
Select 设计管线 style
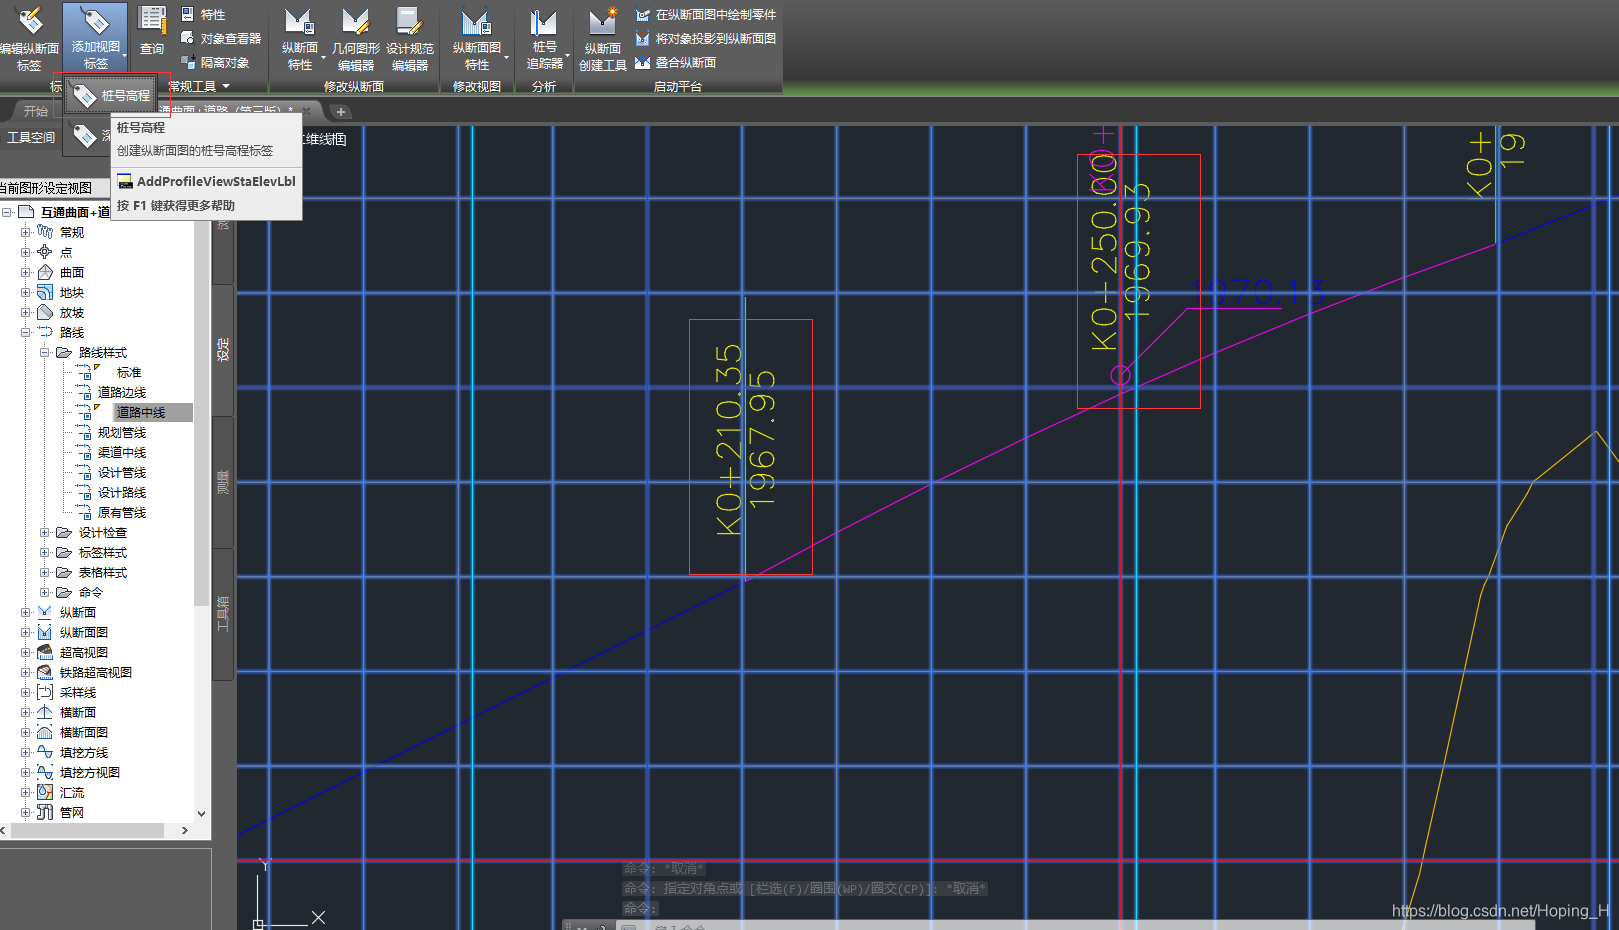click(x=122, y=472)
